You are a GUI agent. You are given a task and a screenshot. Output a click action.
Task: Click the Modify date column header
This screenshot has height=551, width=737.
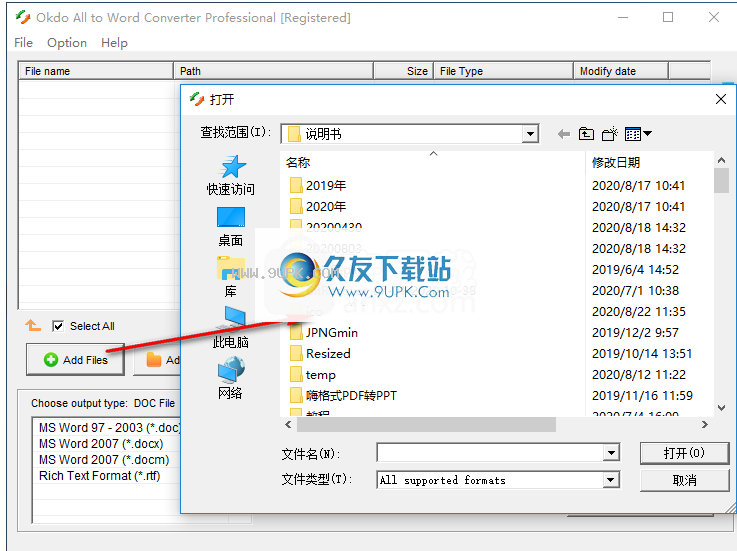[620, 71]
